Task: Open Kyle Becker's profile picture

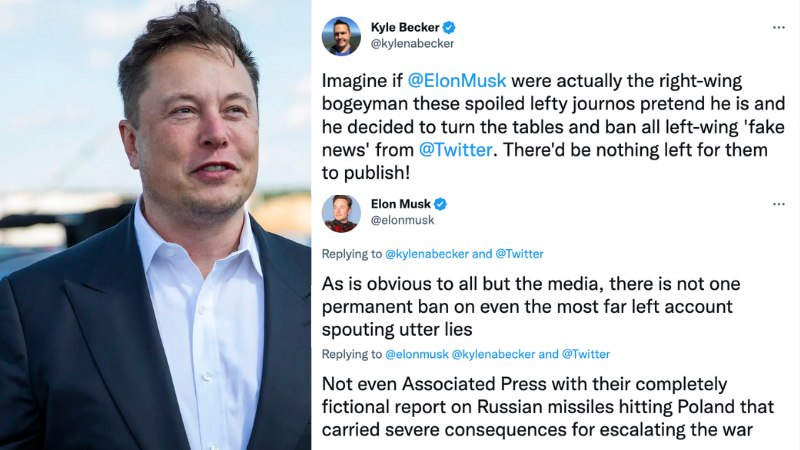Action: [341, 36]
